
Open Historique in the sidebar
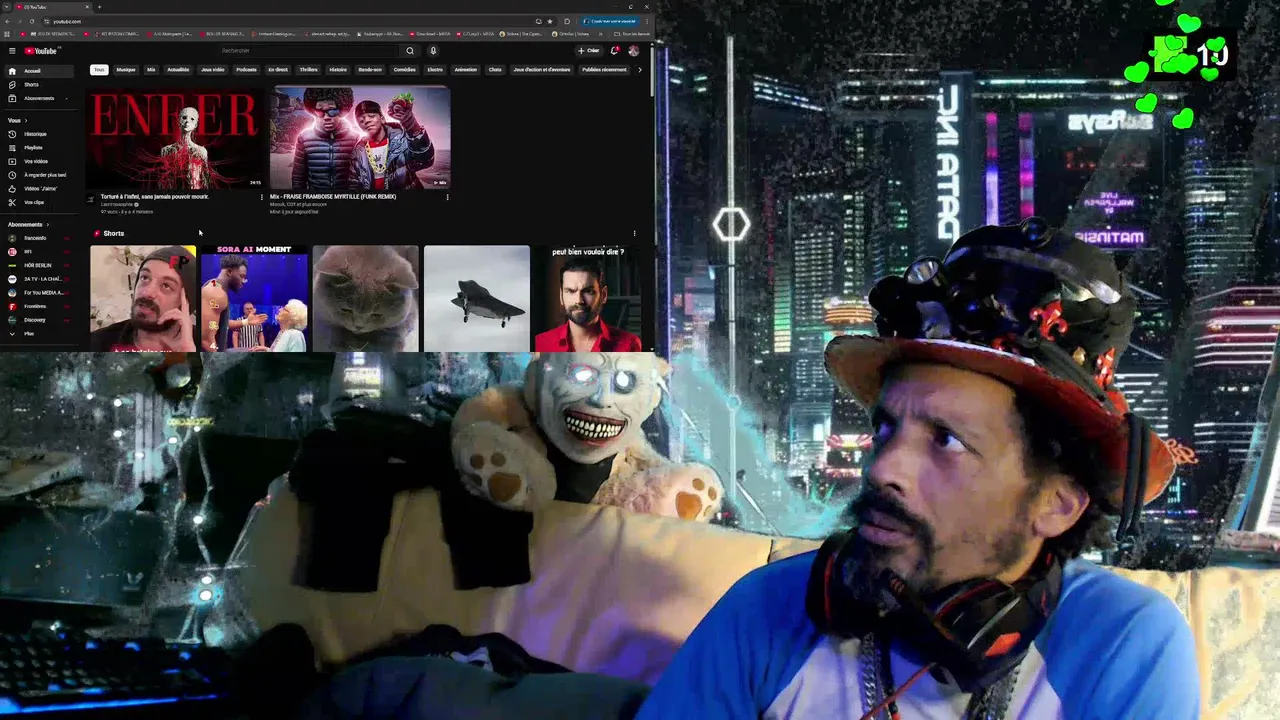point(37,134)
